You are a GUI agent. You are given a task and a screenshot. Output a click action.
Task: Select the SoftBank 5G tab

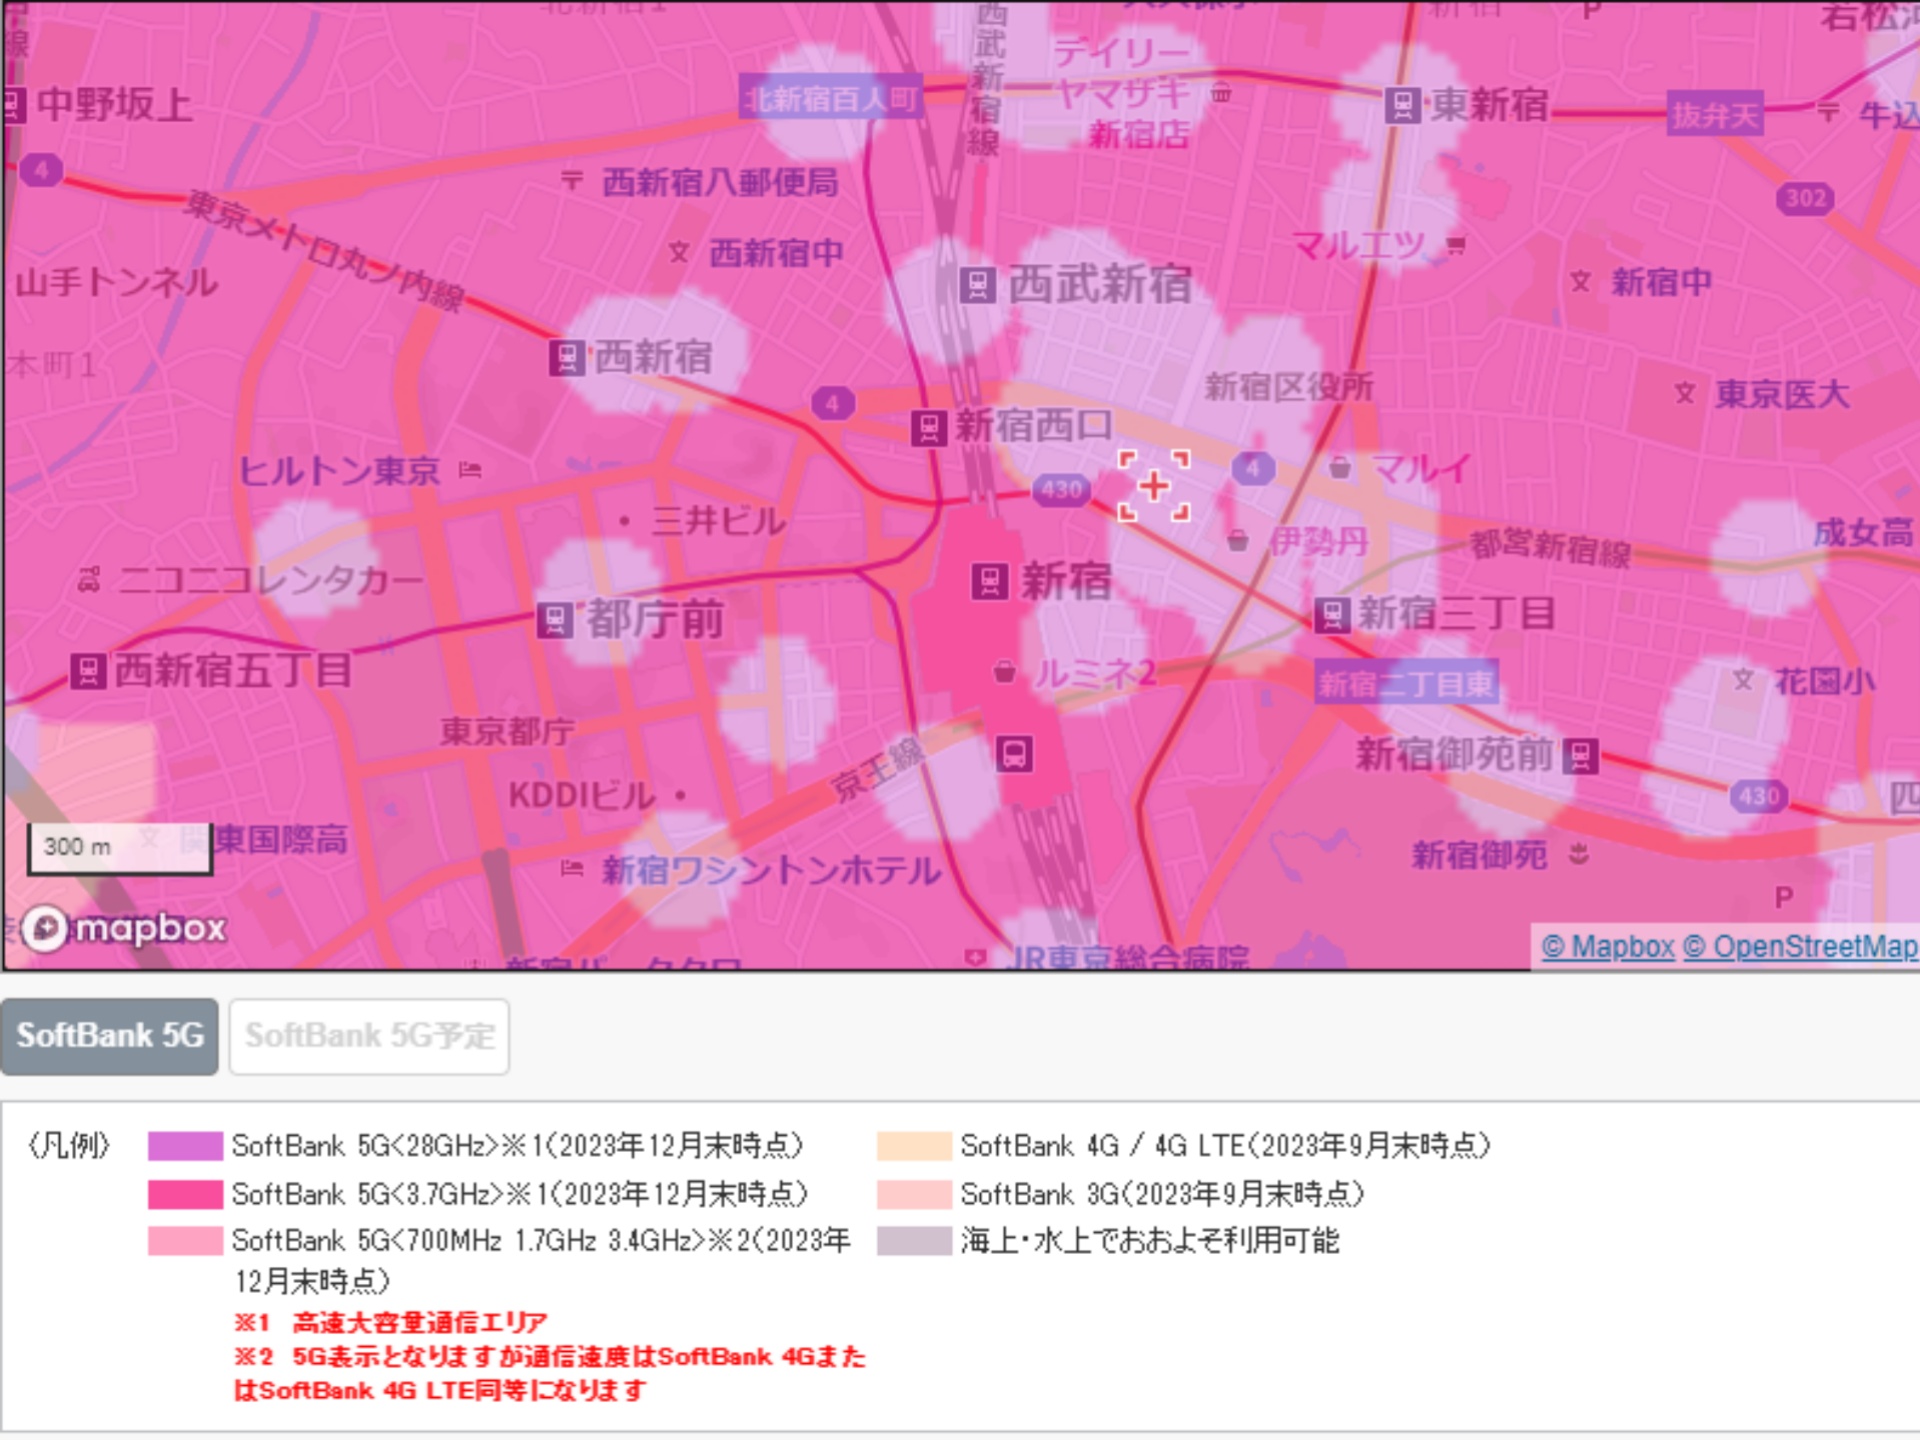(109, 1036)
